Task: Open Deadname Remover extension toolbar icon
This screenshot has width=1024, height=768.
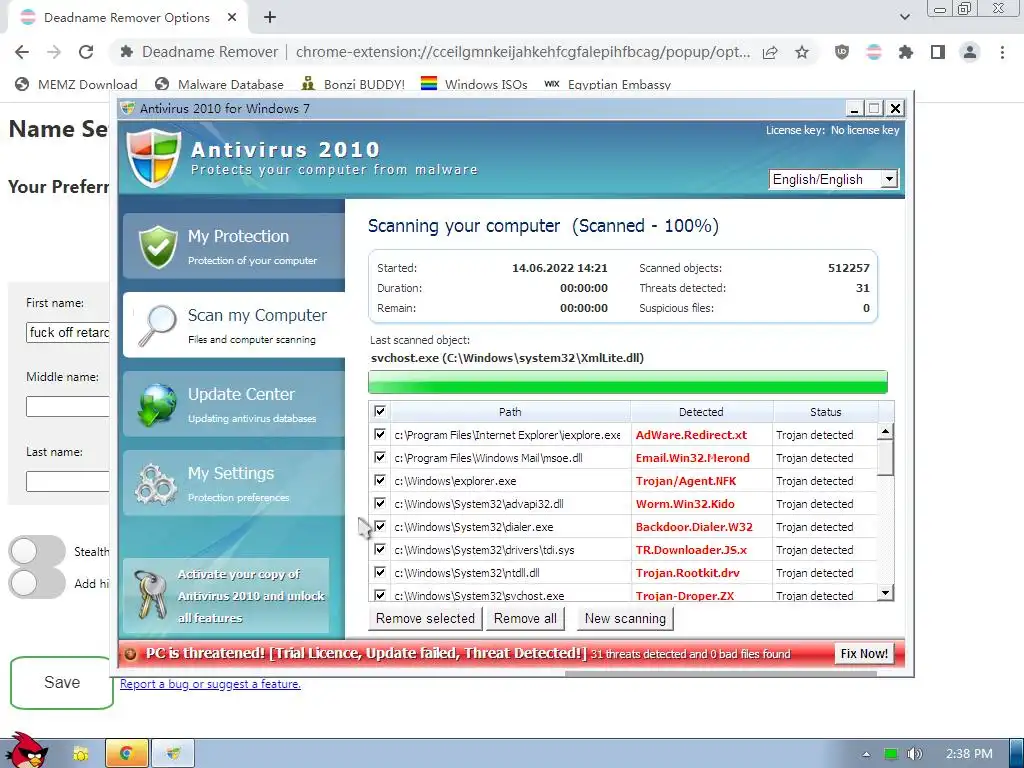Action: (874, 52)
